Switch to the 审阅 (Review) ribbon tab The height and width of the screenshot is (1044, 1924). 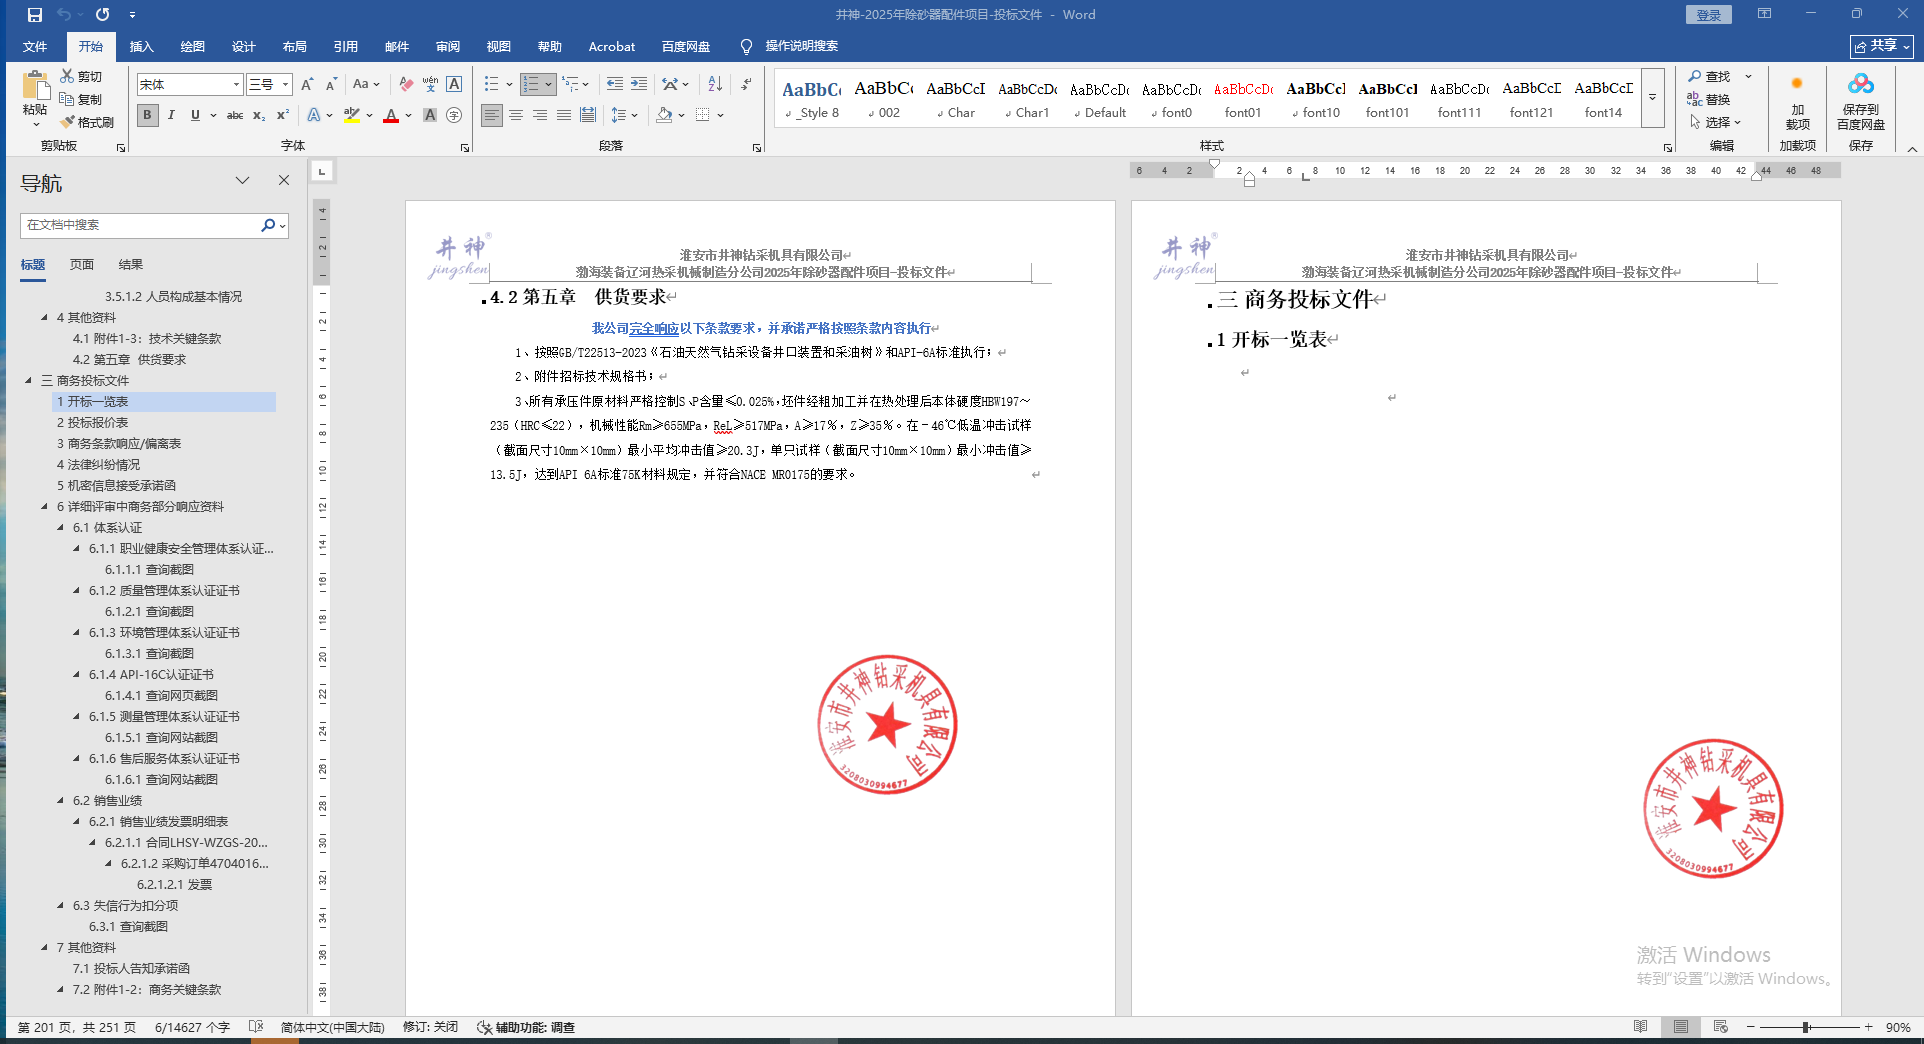[447, 46]
